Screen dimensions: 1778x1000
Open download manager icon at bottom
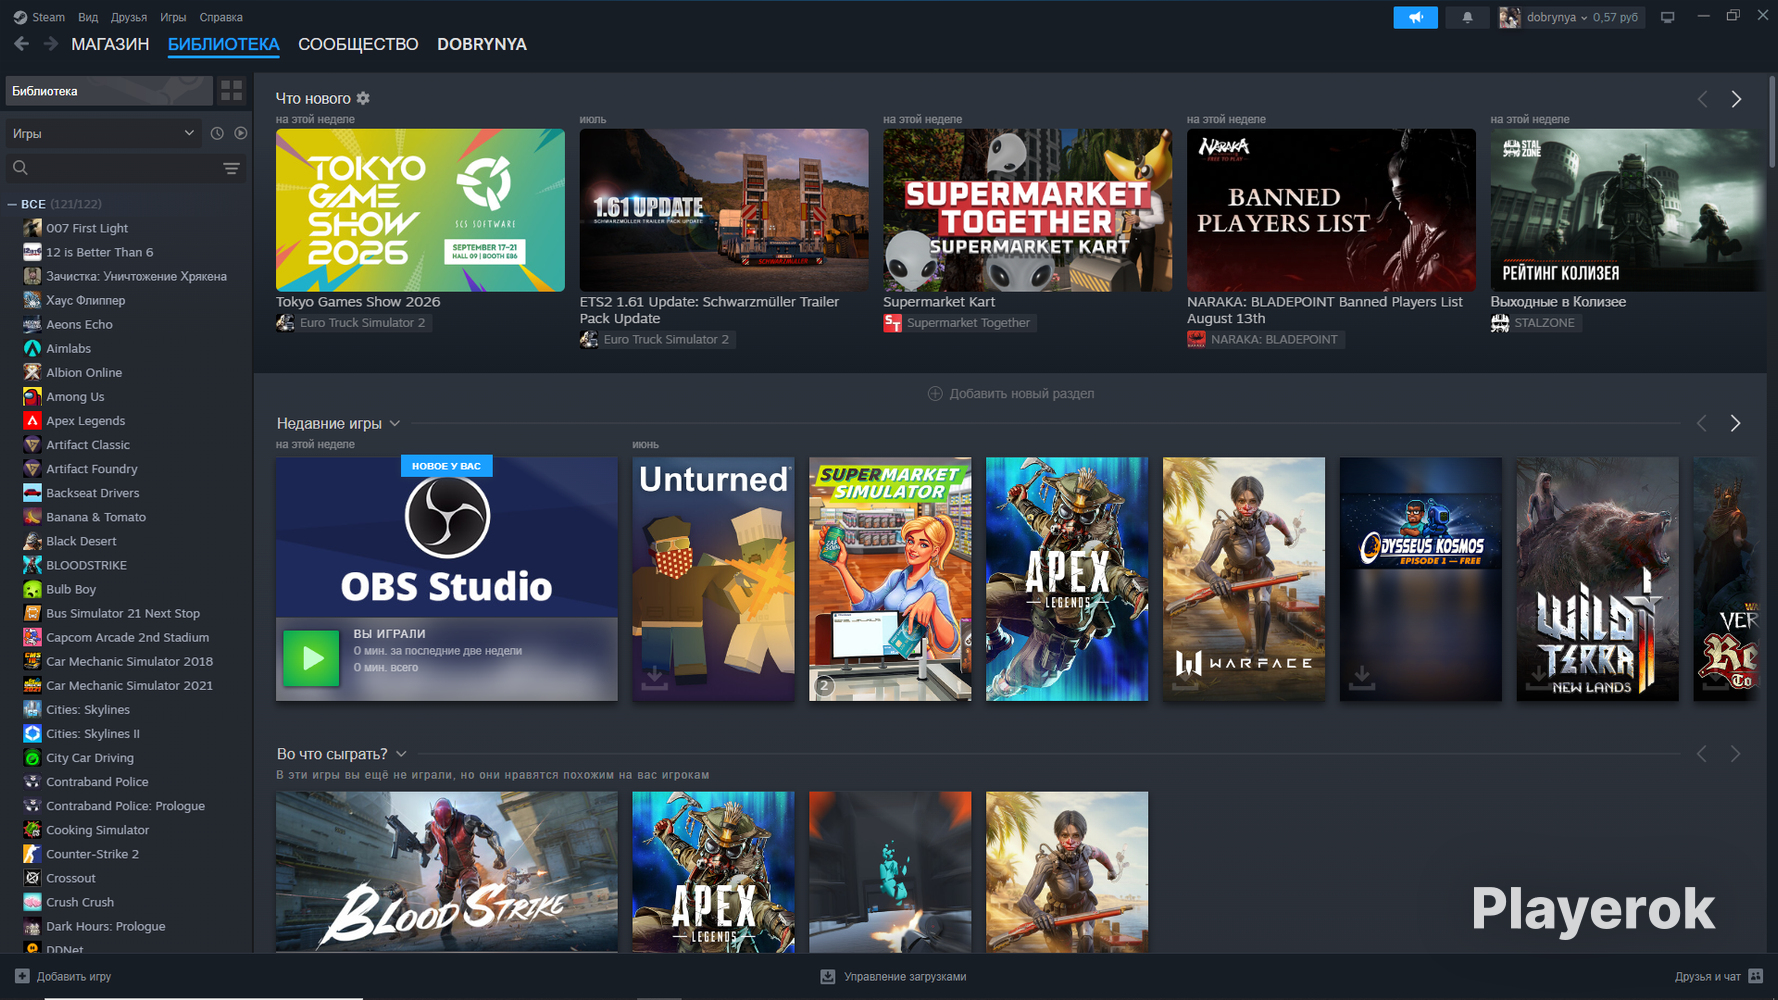point(828,976)
